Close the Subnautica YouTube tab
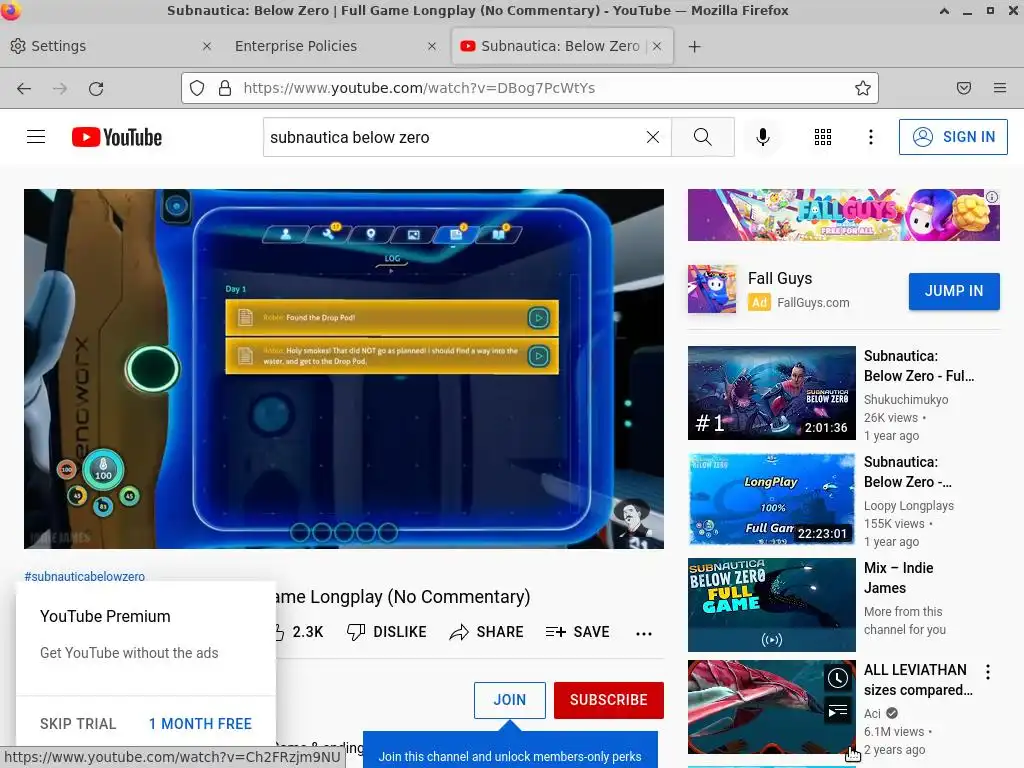The width and height of the screenshot is (1024, 768). [x=657, y=46]
